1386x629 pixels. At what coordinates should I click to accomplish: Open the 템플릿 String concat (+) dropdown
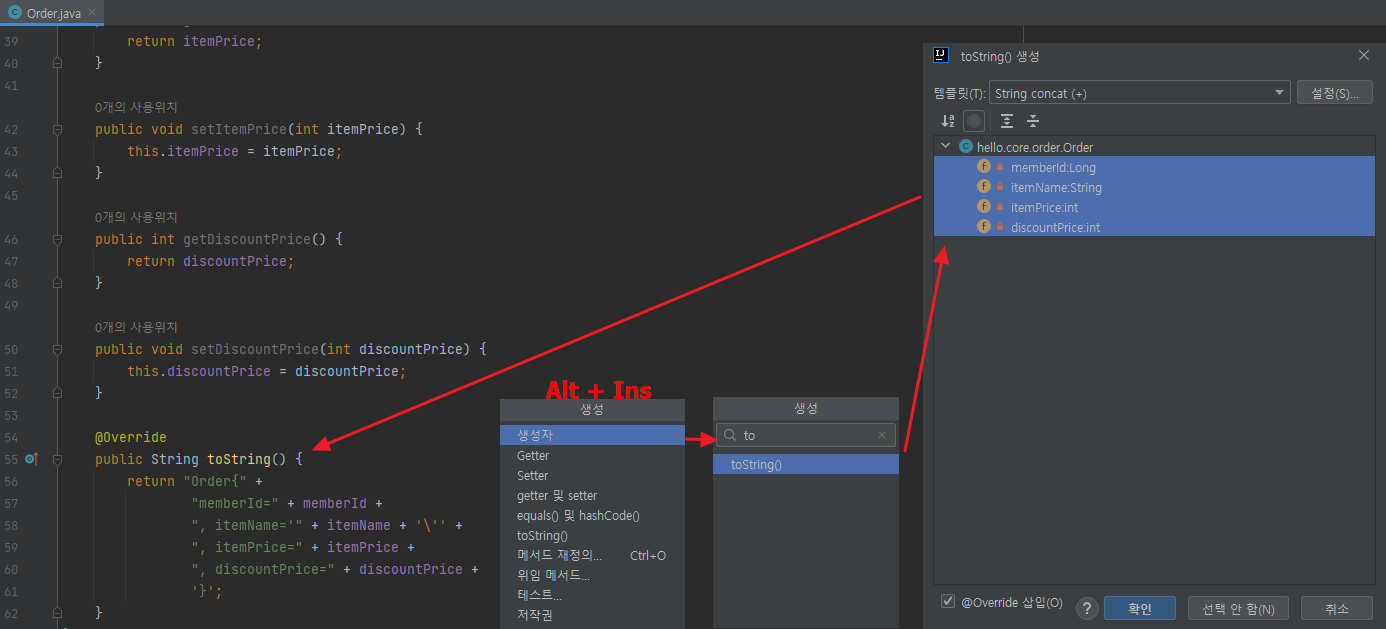point(1140,93)
